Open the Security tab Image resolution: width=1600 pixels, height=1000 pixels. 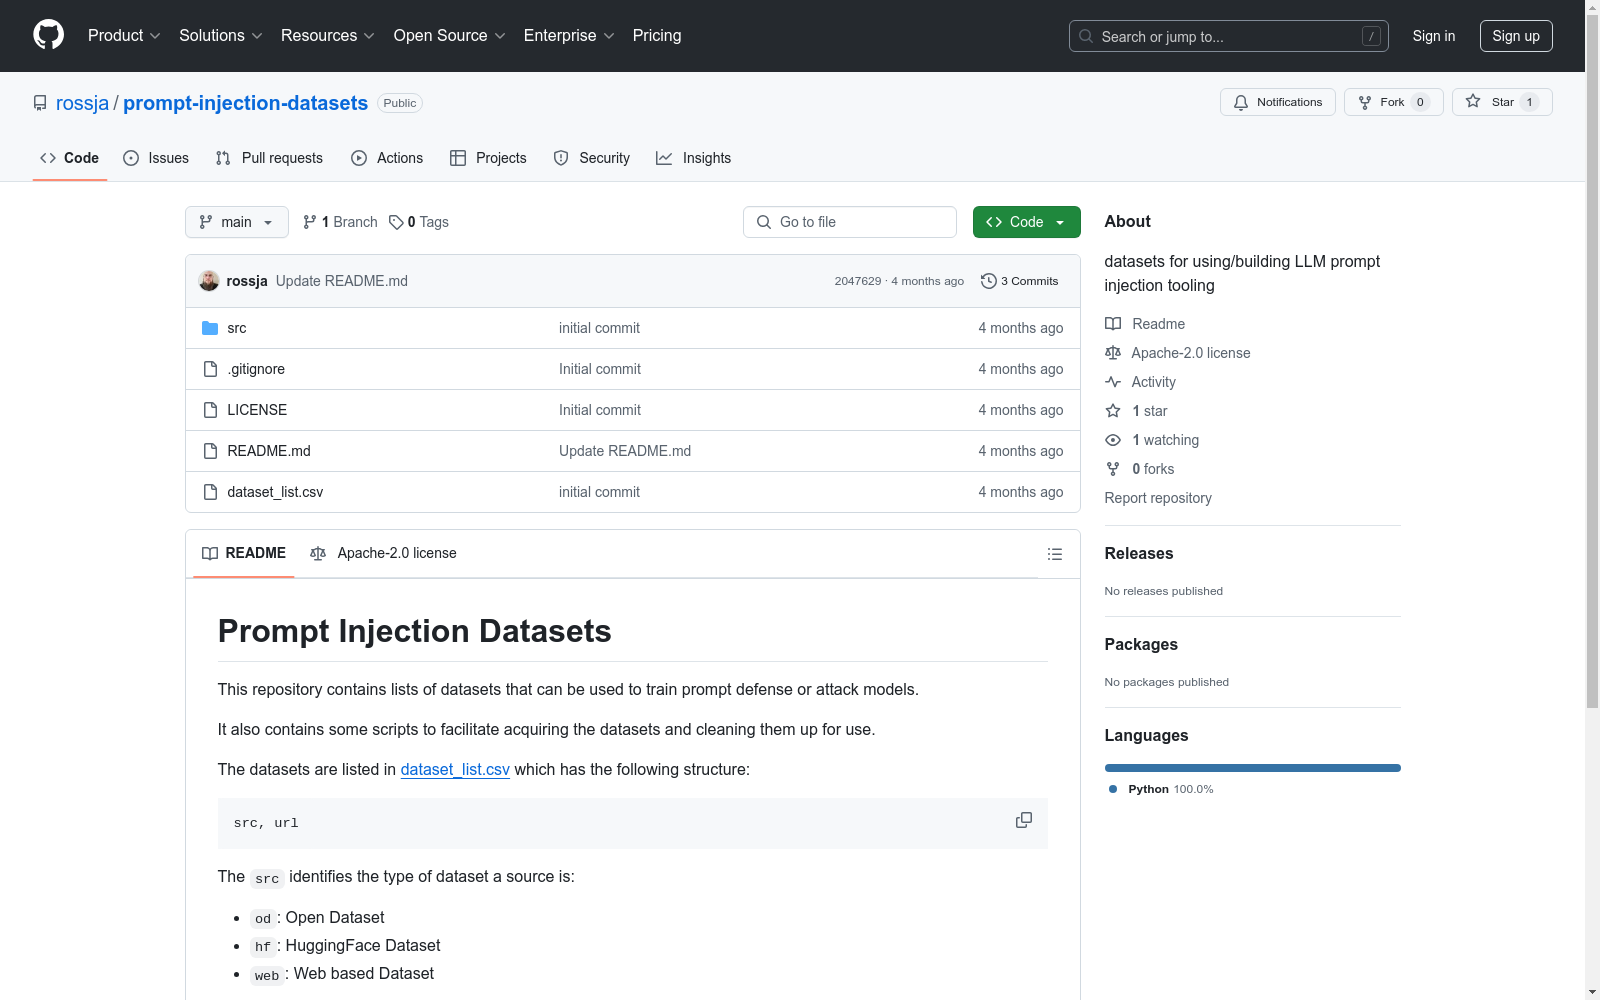pyautogui.click(x=592, y=158)
